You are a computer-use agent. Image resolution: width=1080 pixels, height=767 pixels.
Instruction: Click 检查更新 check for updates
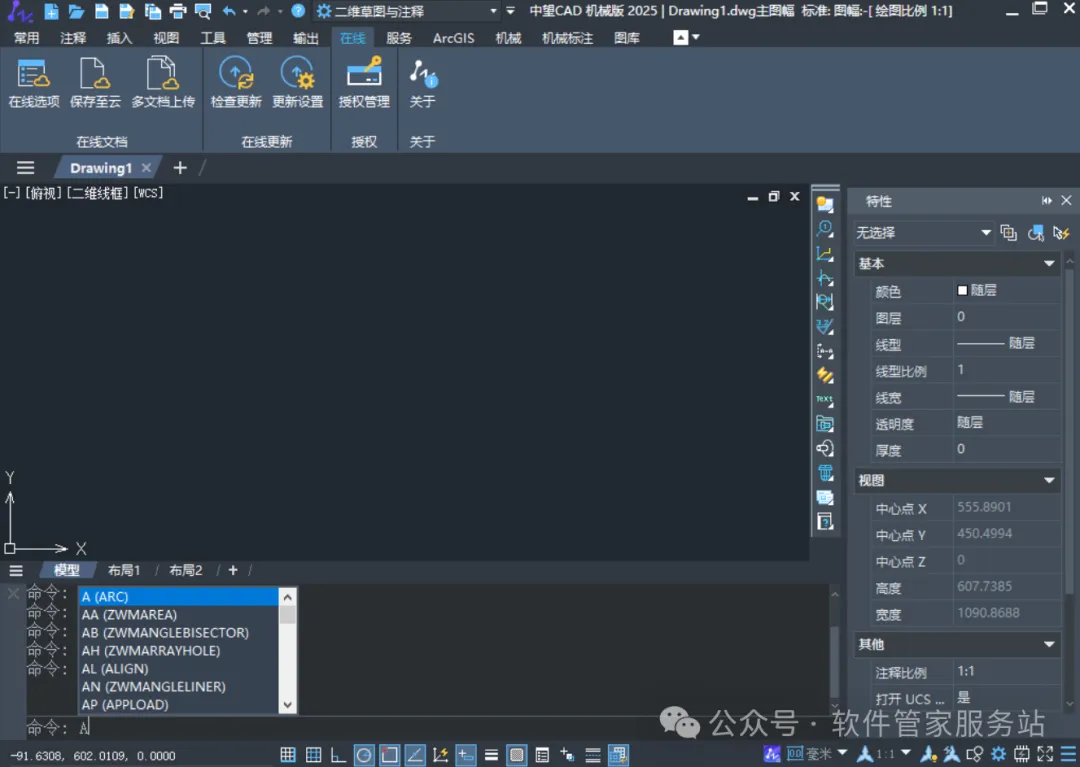pyautogui.click(x=236, y=83)
